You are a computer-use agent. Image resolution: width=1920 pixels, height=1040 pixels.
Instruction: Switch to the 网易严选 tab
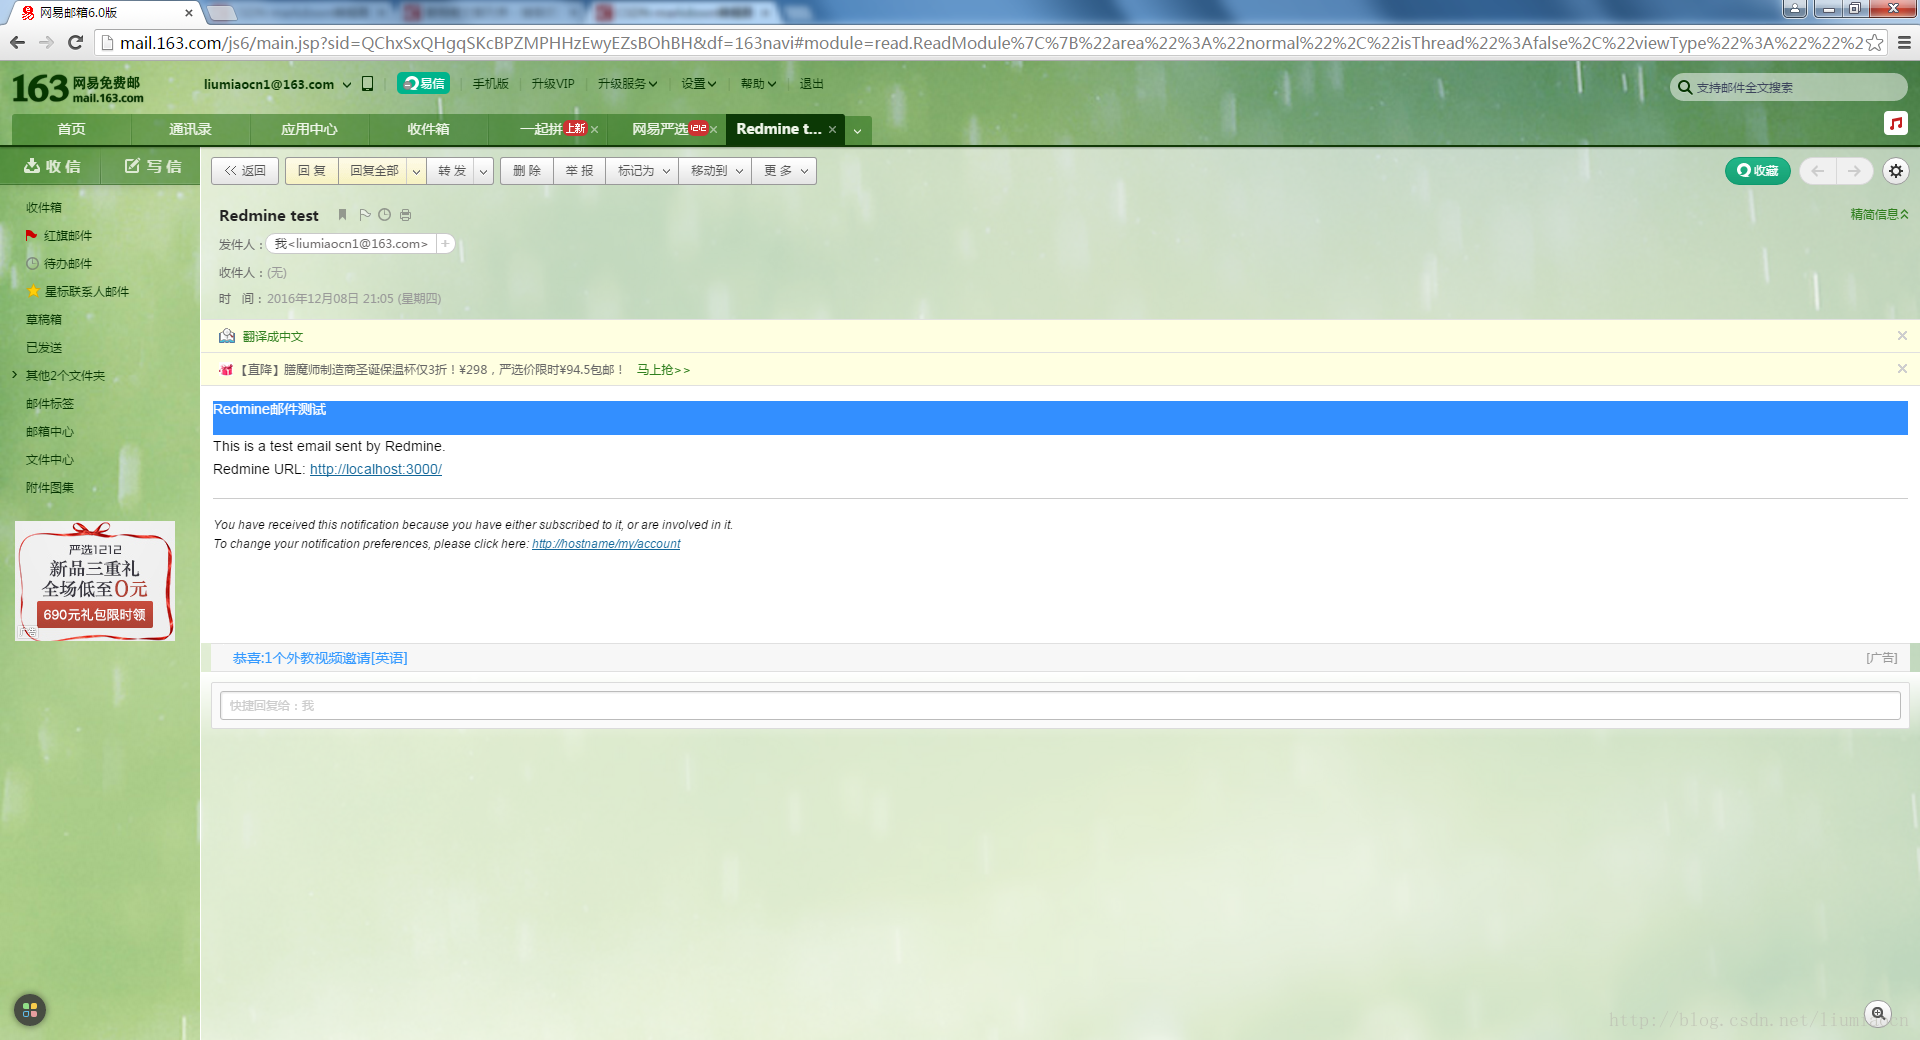(660, 129)
